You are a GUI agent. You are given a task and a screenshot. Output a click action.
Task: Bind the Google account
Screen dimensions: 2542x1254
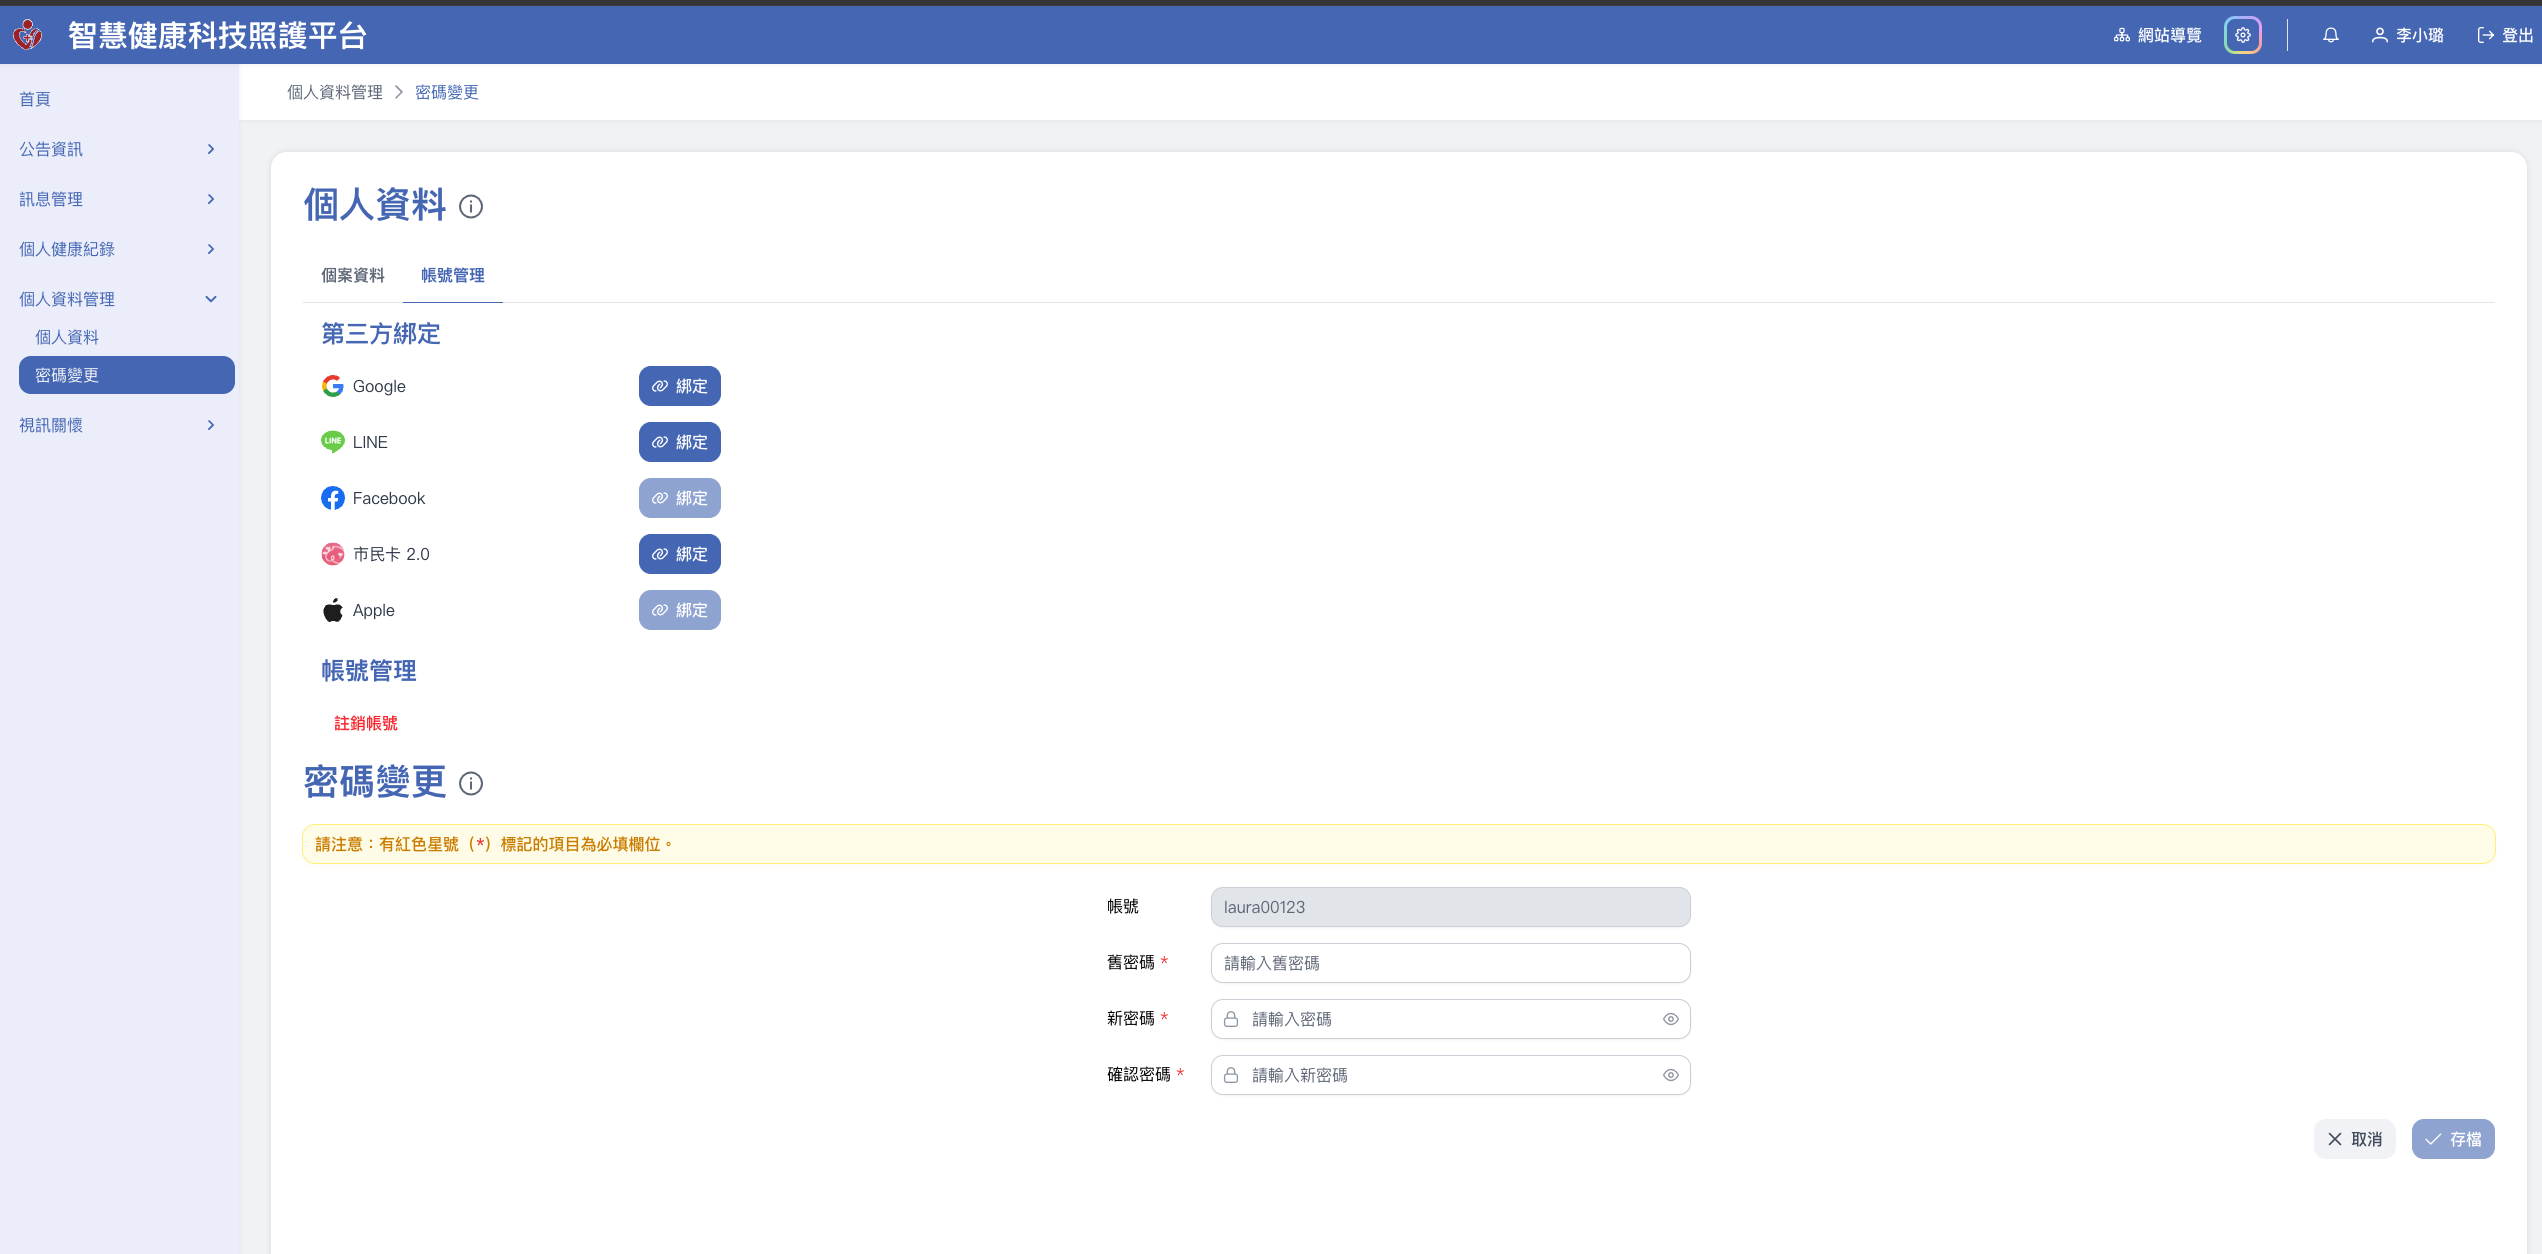(x=679, y=386)
